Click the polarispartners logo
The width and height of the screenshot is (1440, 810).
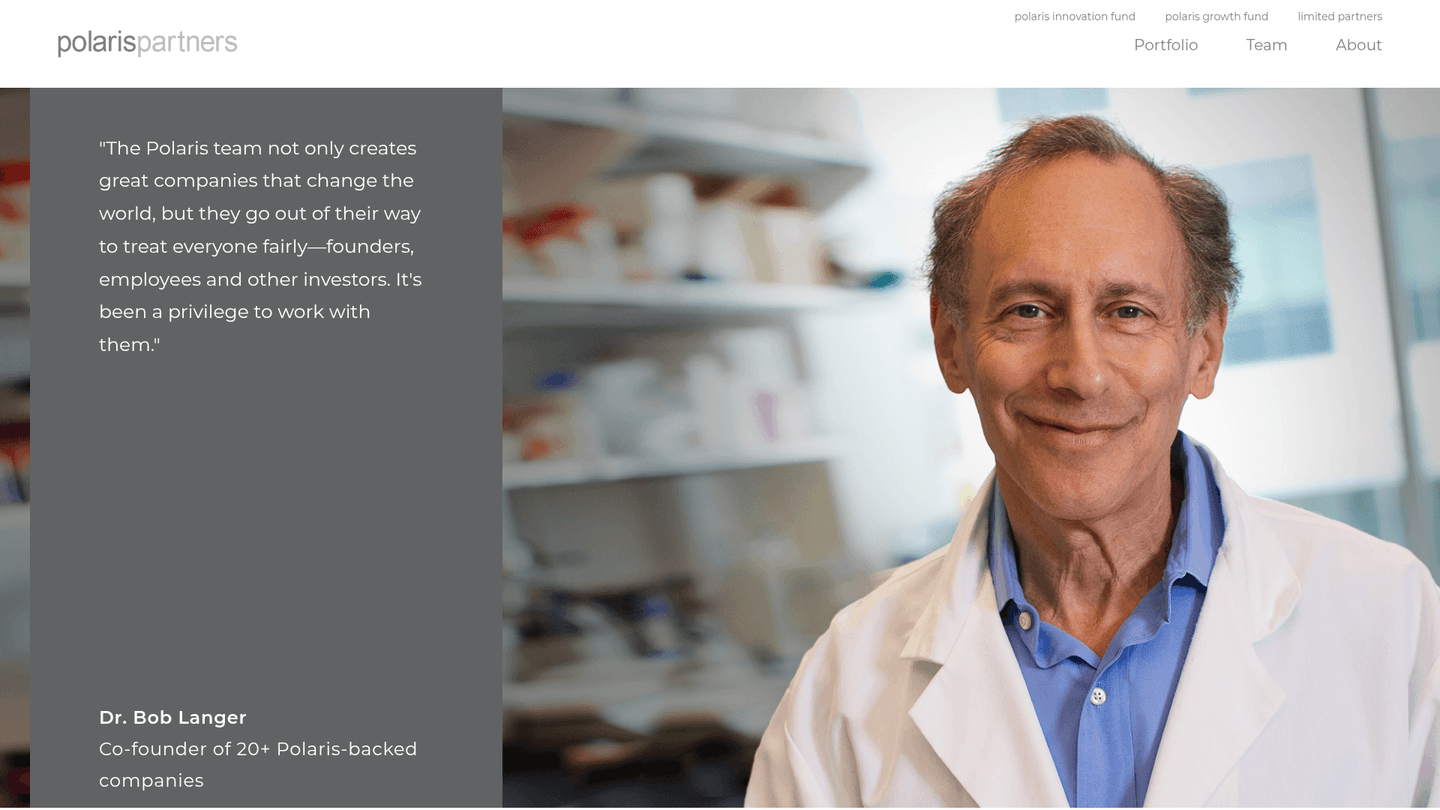coord(147,43)
